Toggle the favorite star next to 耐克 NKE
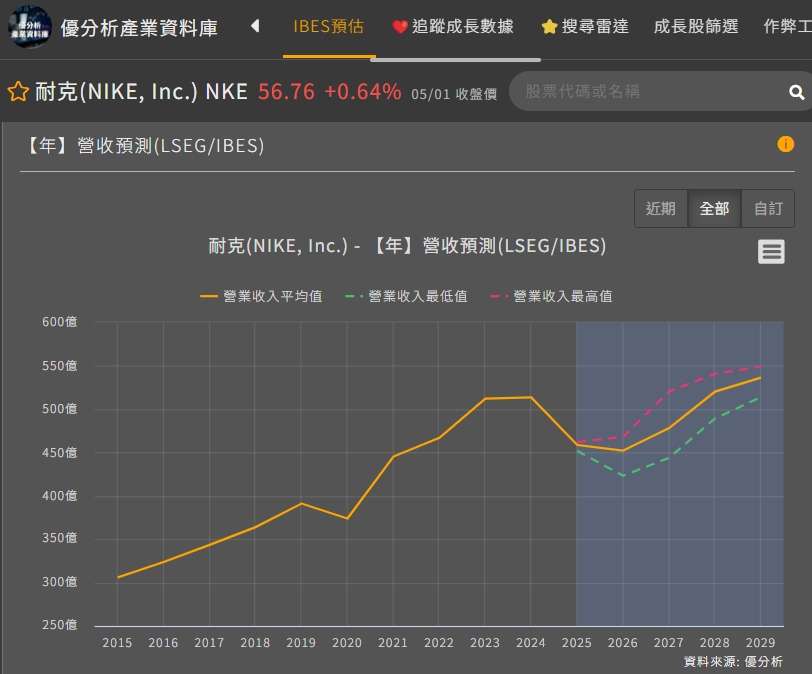Screen dimensions: 812x674 pyautogui.click(x=18, y=92)
